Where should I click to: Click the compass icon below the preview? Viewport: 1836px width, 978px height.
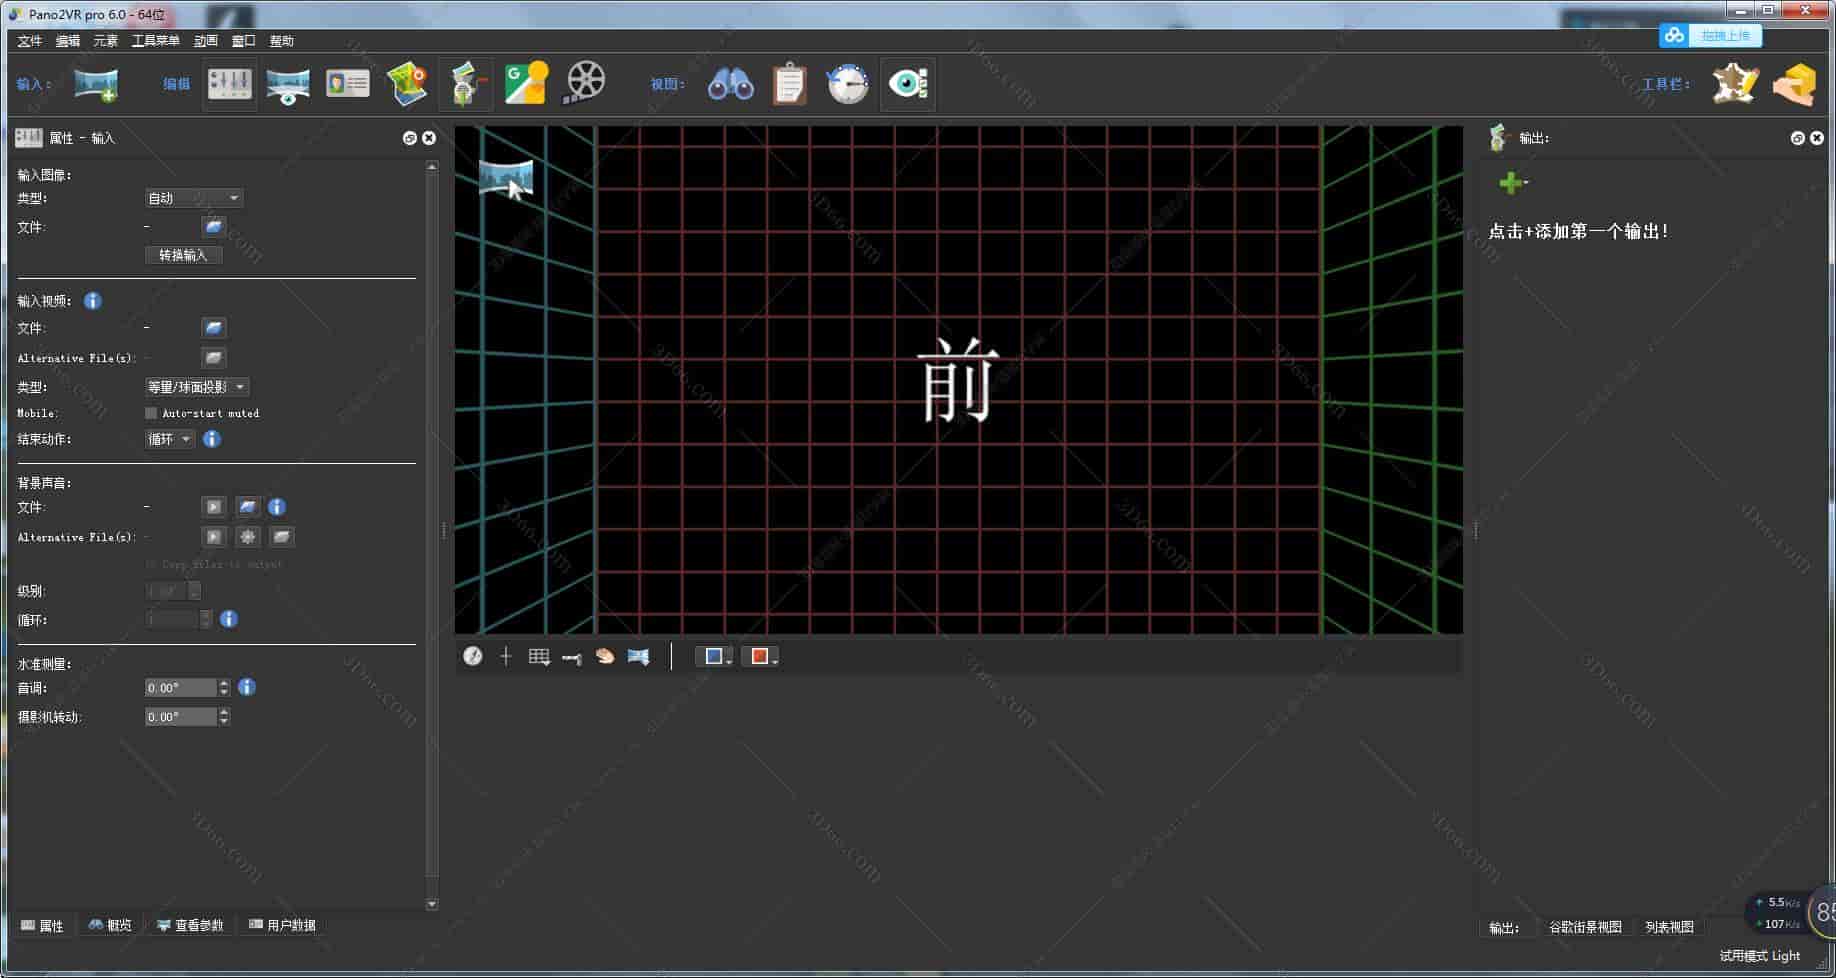(472, 656)
